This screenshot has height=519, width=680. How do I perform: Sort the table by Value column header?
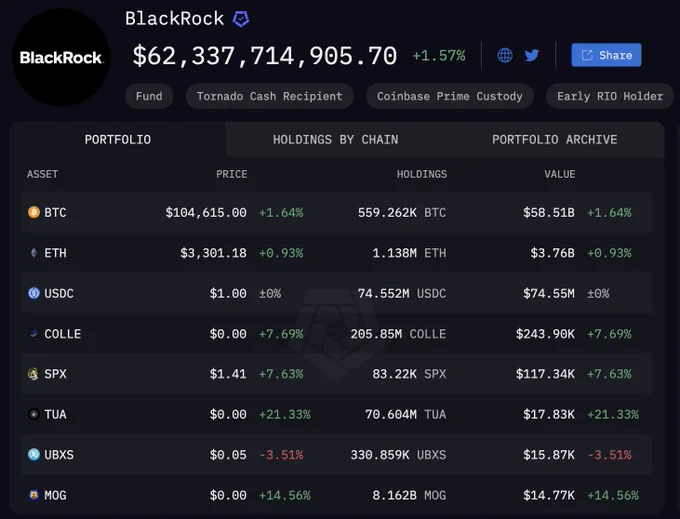tap(560, 174)
